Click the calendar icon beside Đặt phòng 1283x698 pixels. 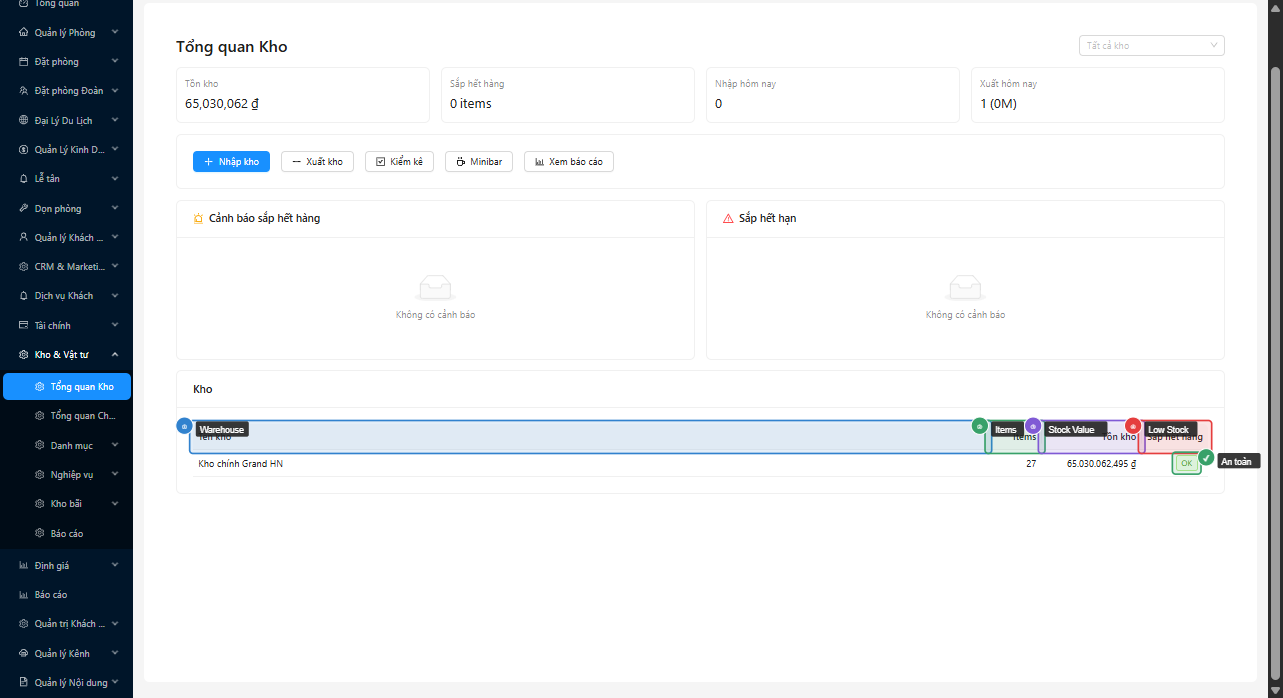24,62
